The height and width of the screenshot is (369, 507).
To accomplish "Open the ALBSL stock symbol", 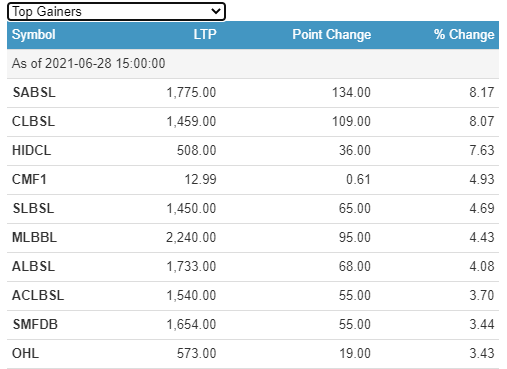I will pyautogui.click(x=33, y=266).
